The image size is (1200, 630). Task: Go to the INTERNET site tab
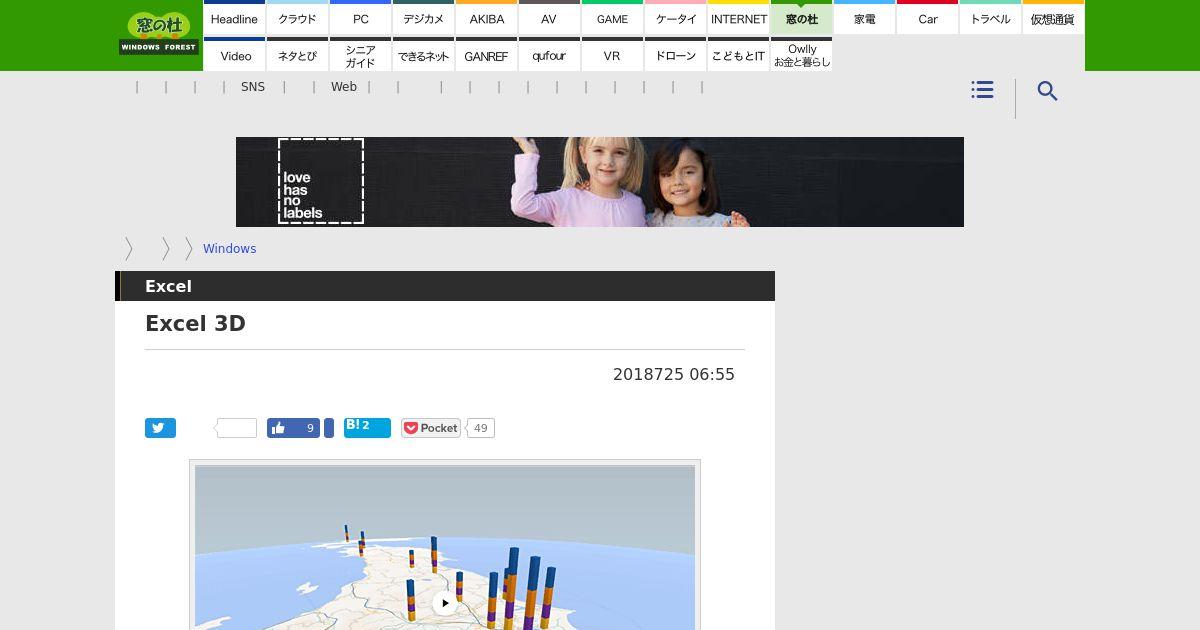(738, 18)
